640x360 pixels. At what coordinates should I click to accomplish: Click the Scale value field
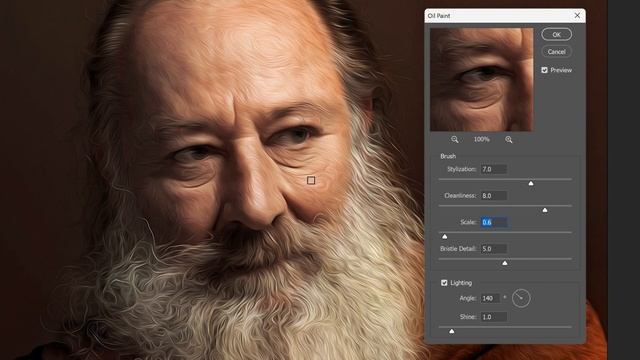[493, 222]
